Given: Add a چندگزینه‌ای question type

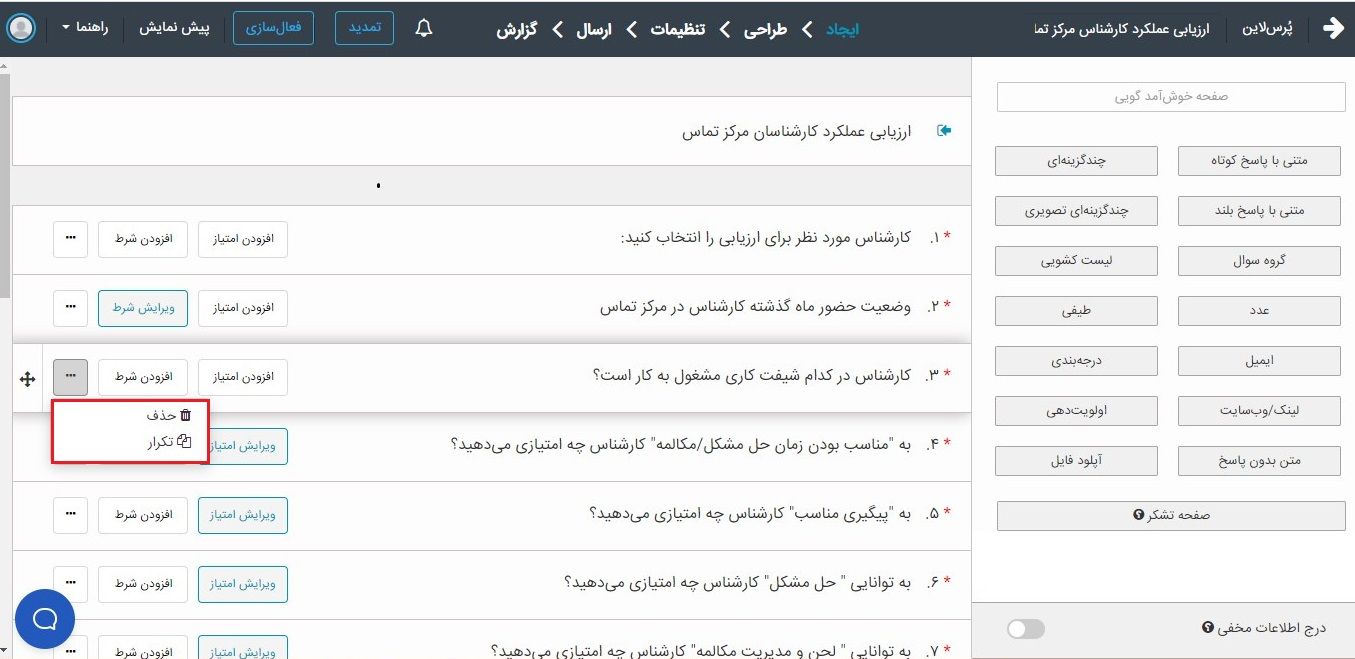Looking at the screenshot, I should point(1076,160).
